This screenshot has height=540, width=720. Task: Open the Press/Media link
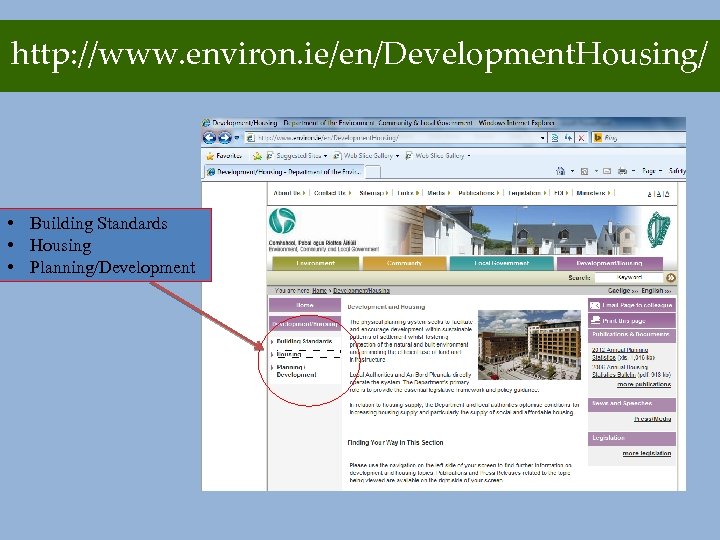652,419
